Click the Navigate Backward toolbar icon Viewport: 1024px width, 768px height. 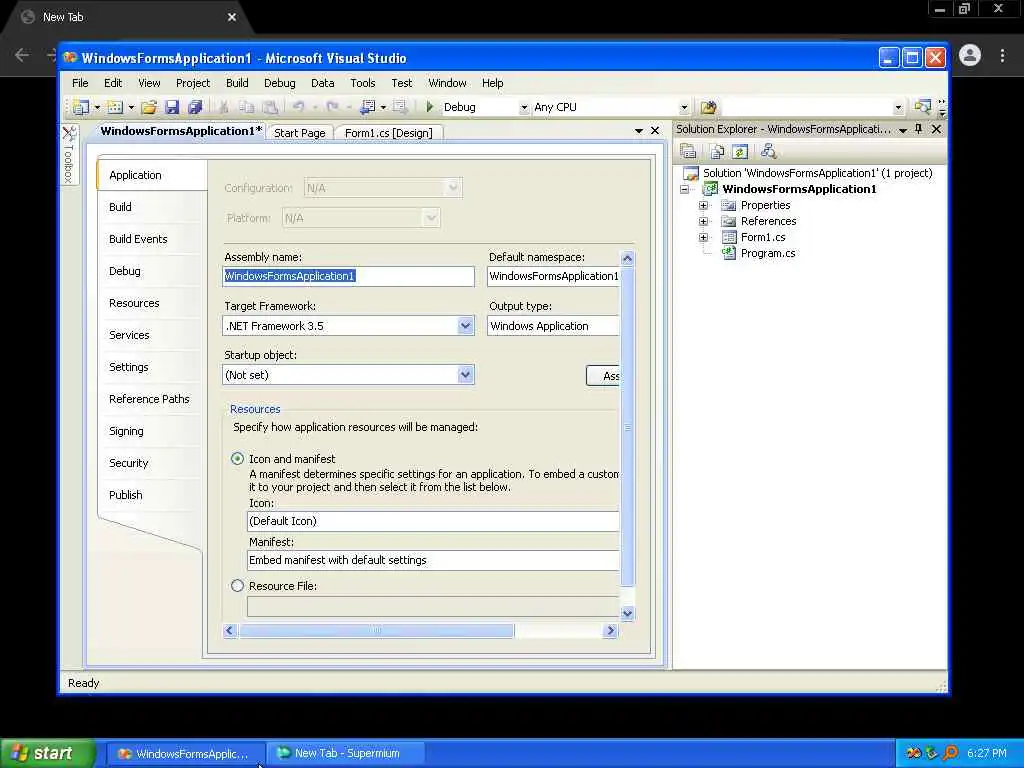click(x=368, y=107)
